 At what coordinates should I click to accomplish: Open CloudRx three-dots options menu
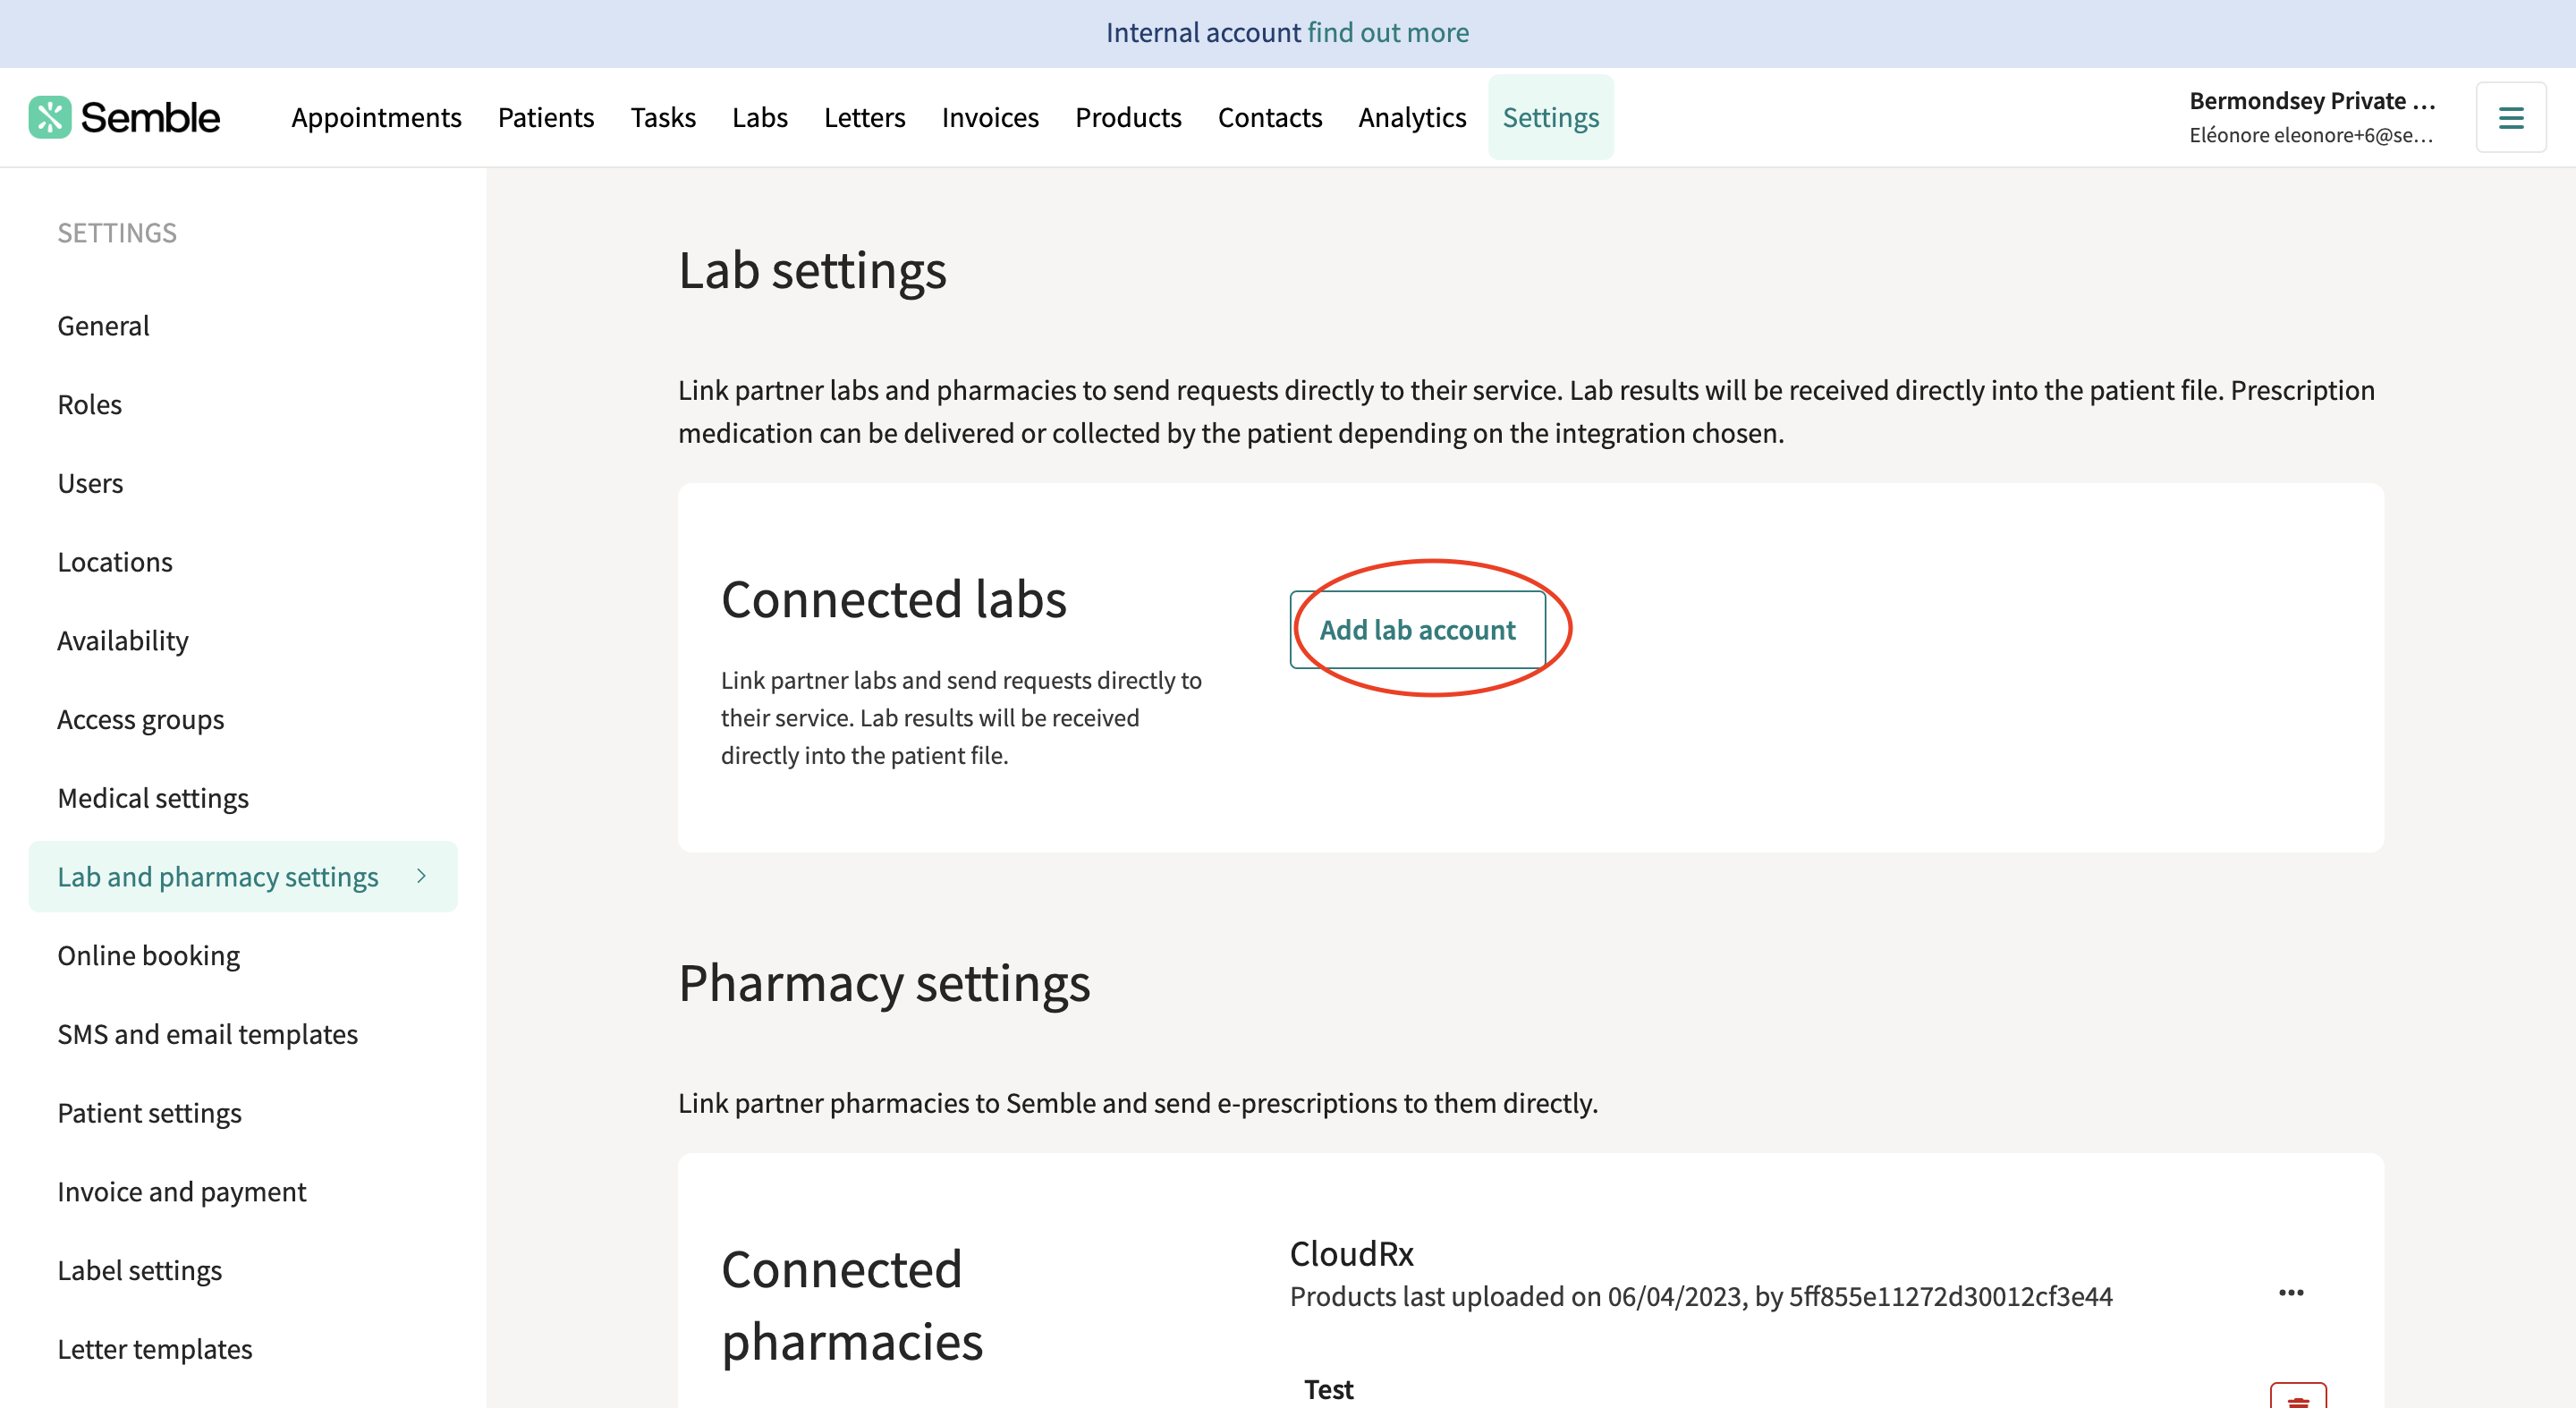(x=2290, y=1292)
